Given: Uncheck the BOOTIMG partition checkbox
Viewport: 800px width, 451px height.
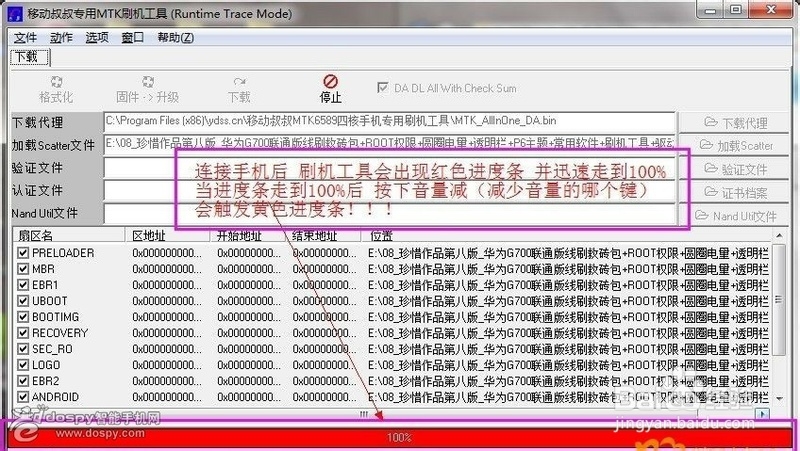Looking at the screenshot, I should tap(23, 317).
